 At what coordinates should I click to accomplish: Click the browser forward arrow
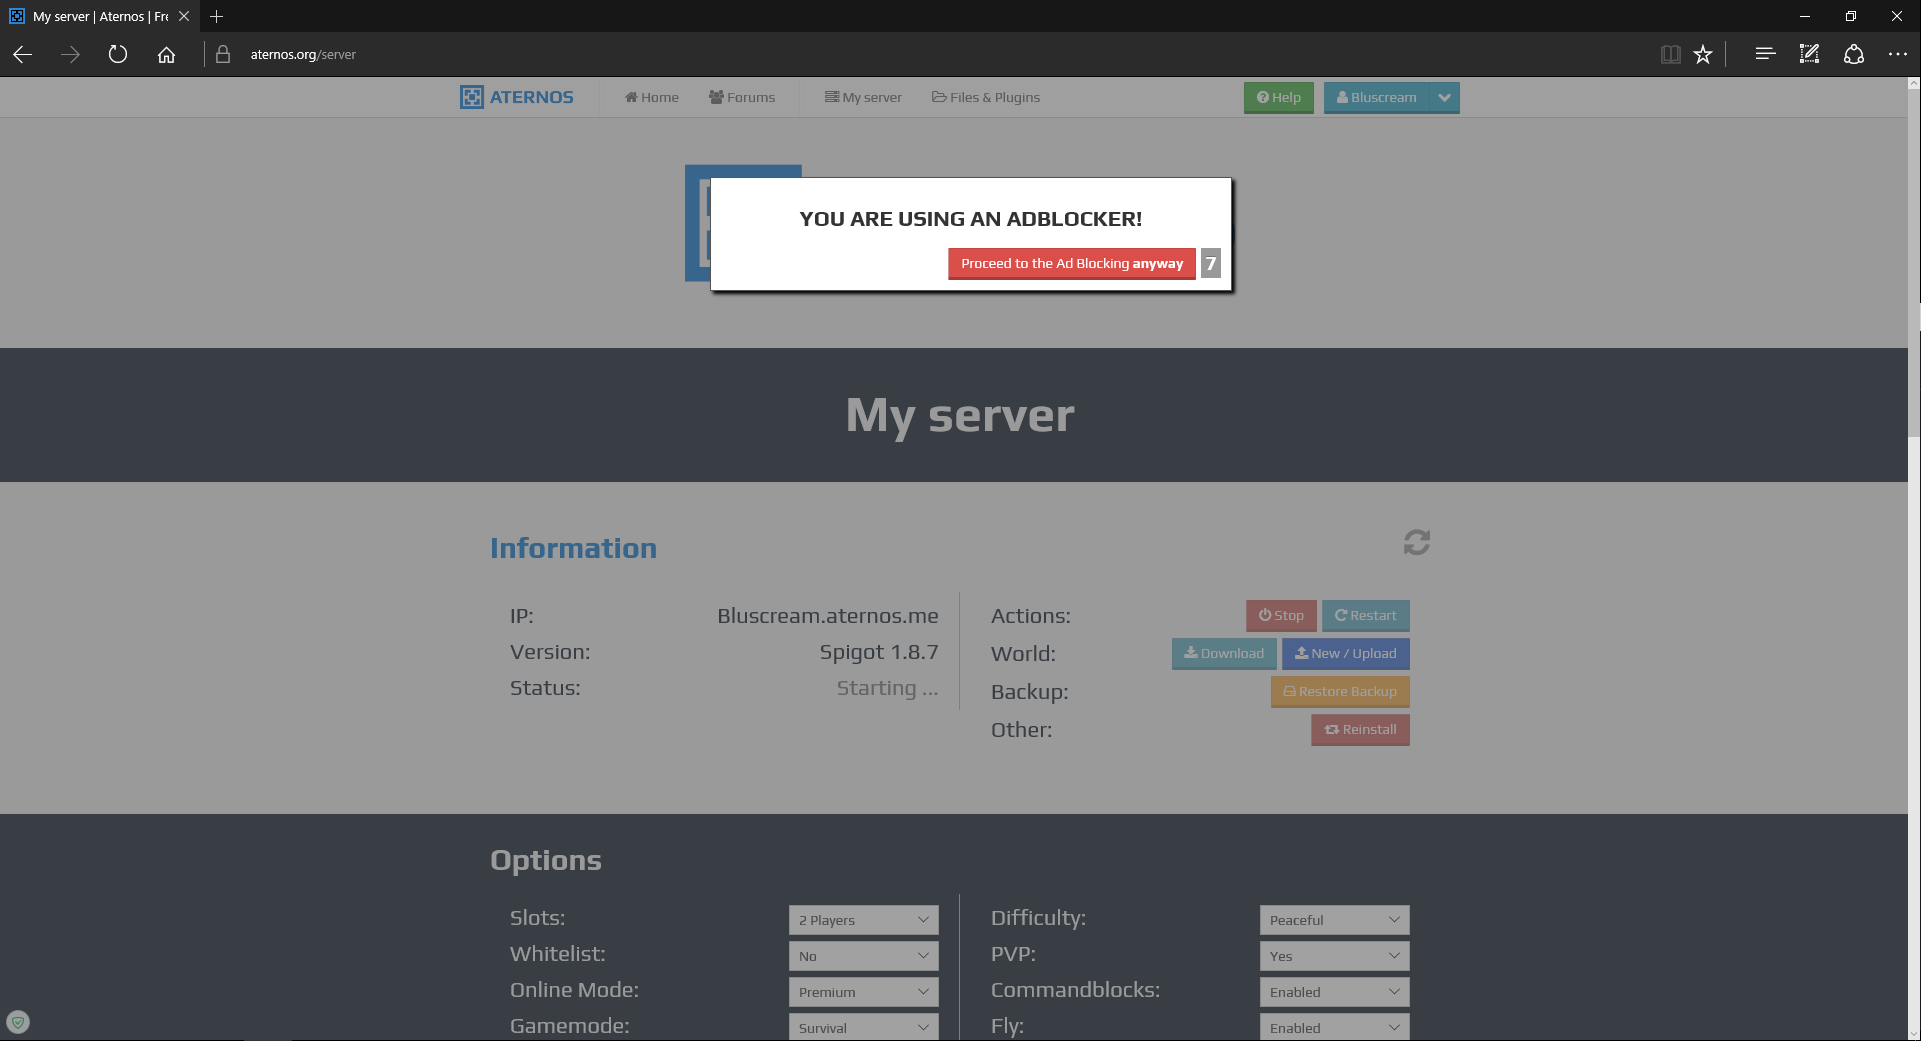tap(70, 55)
